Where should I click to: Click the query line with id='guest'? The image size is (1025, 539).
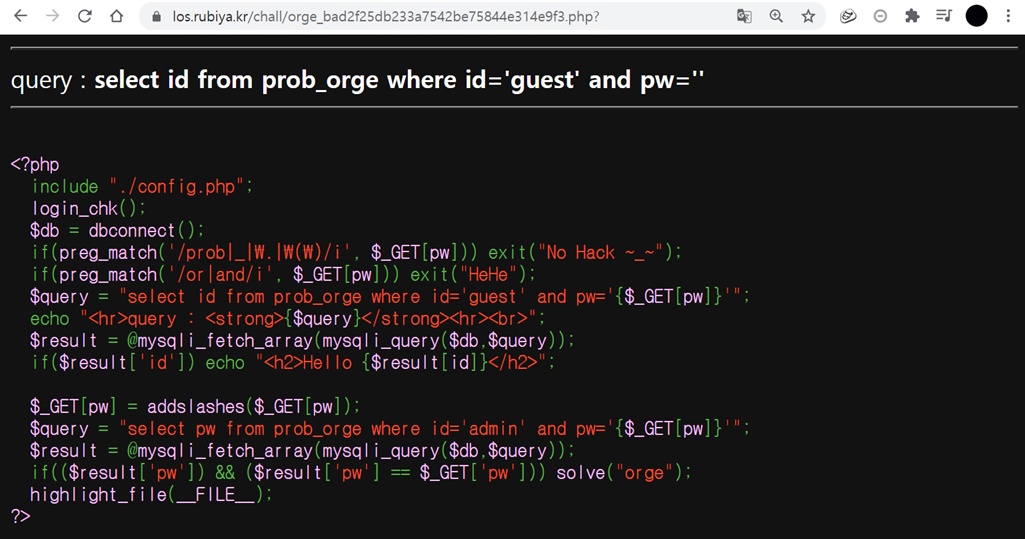click(390, 297)
